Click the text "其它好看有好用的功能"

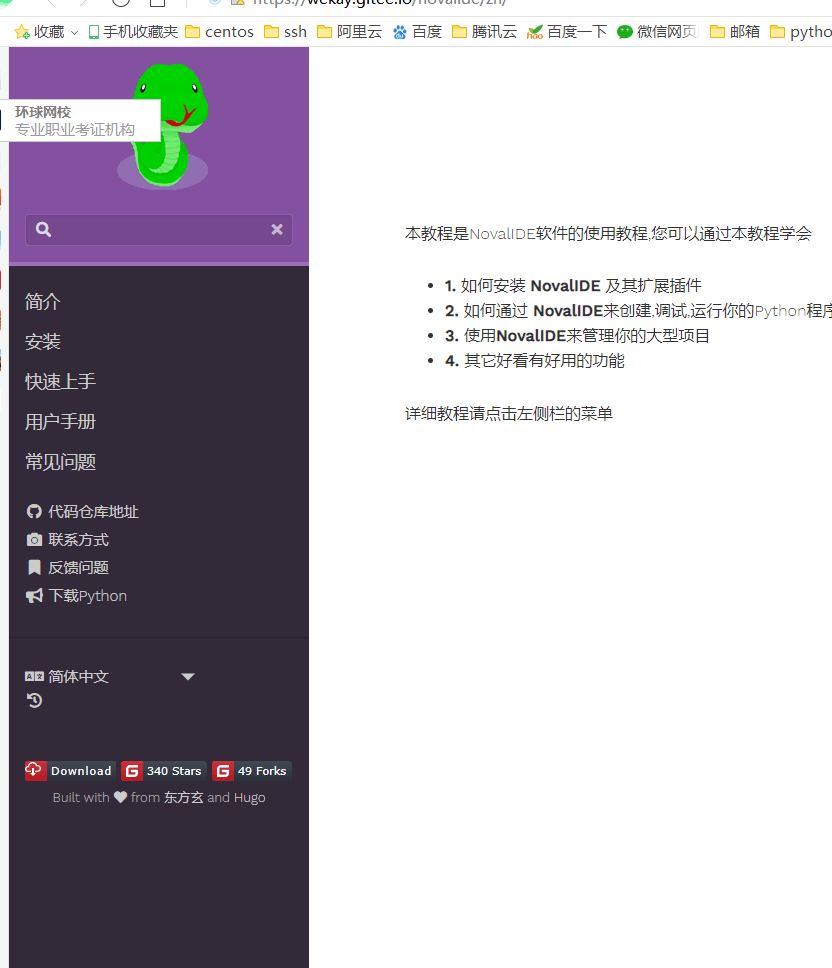(x=544, y=361)
